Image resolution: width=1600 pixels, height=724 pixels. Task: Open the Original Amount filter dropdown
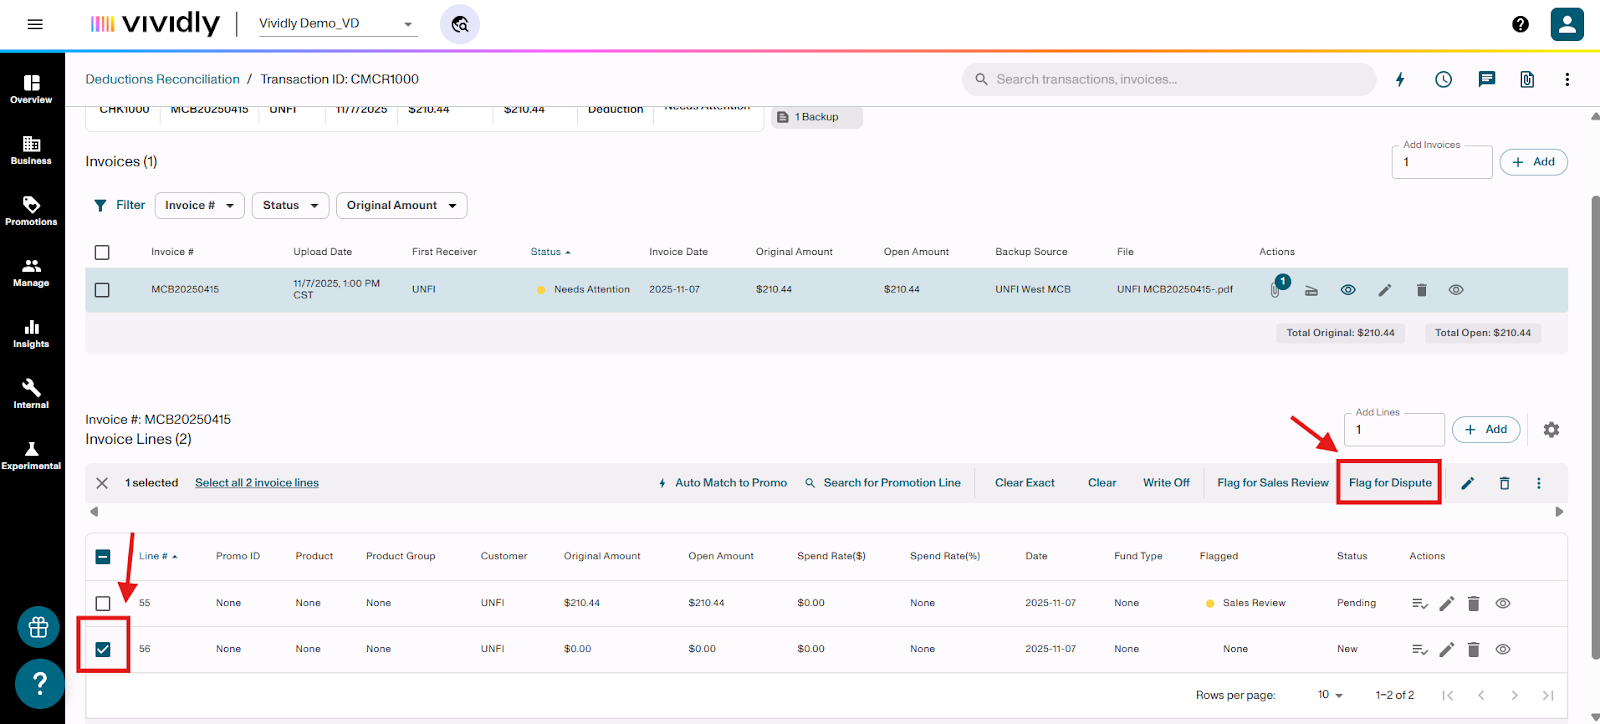[401, 205]
